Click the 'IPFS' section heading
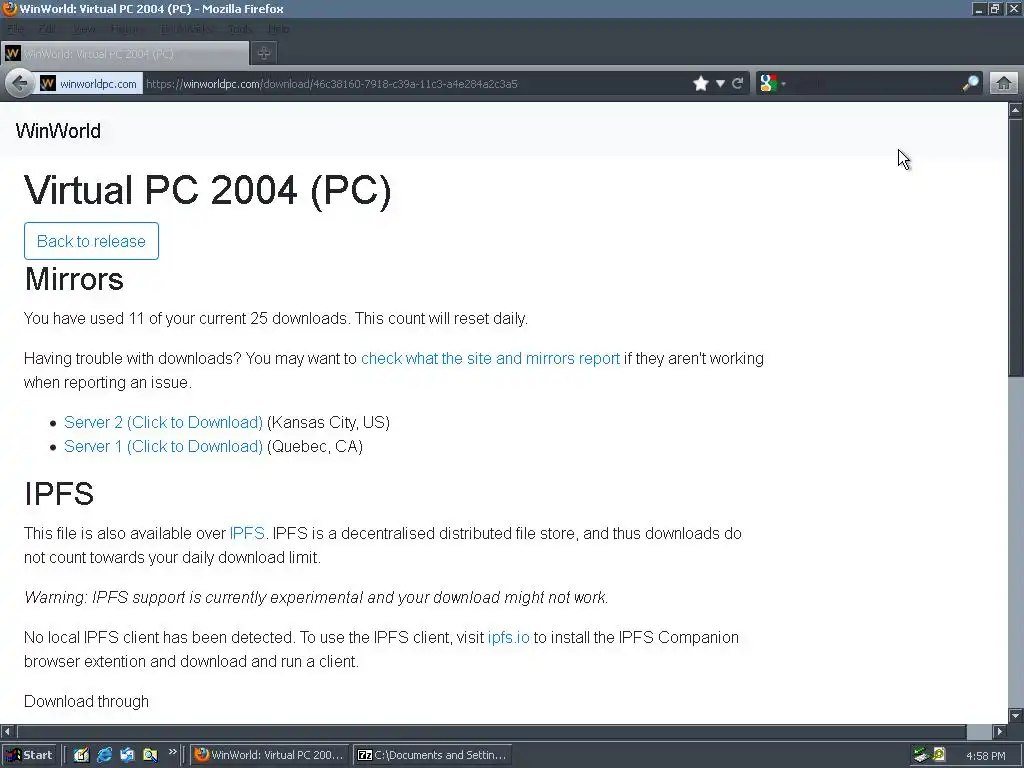This screenshot has height=768, width=1024. click(59, 494)
